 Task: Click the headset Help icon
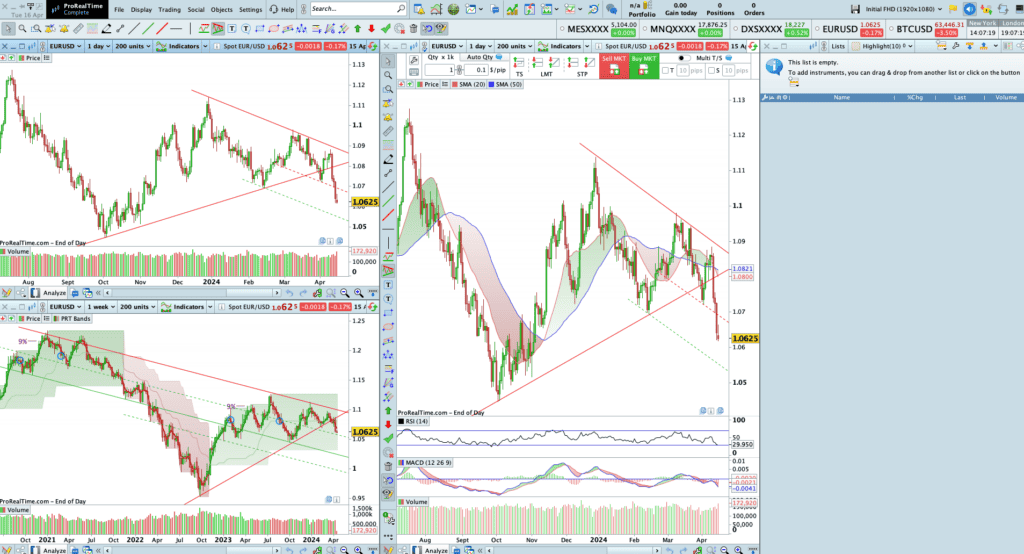[273, 9]
